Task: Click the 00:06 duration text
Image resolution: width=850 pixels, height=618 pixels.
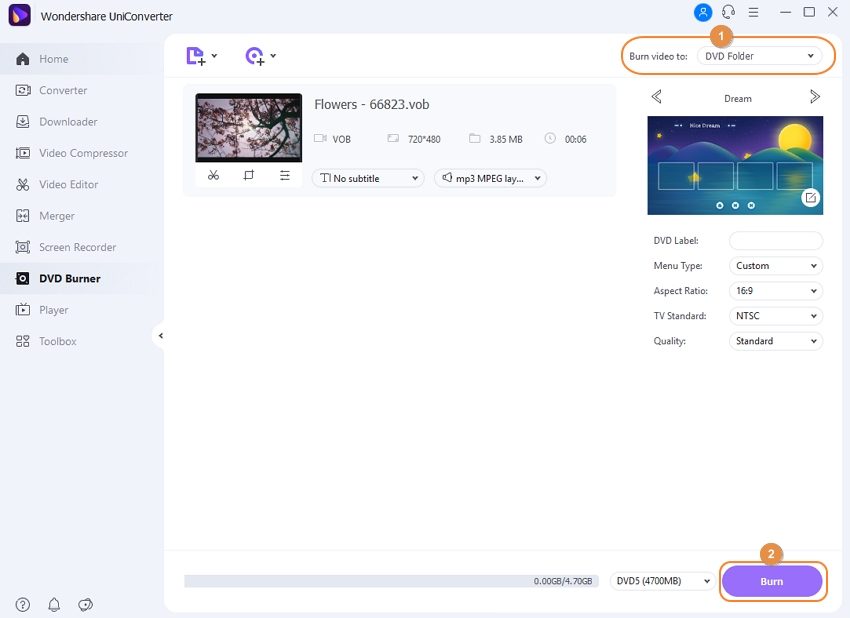Action: point(575,139)
